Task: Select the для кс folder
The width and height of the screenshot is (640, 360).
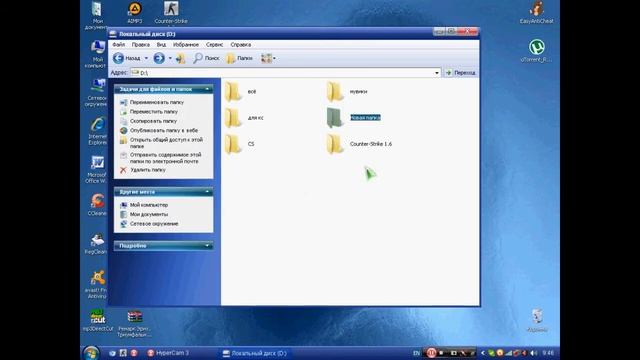Action: click(x=244, y=118)
